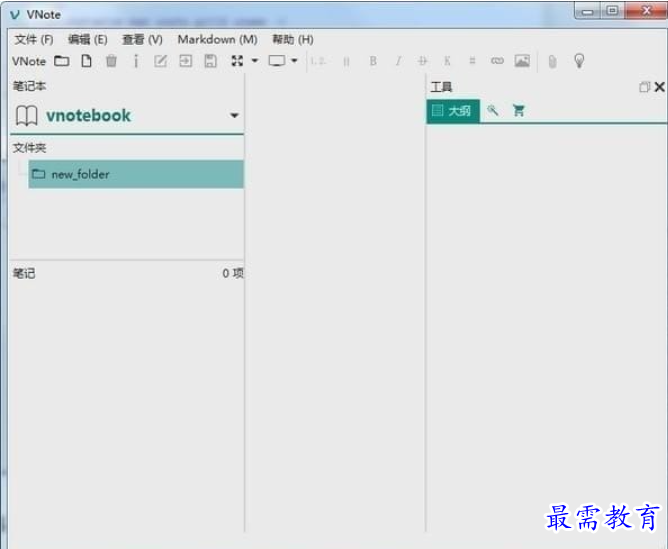Click the new root folder icon
This screenshot has width=668, height=549.
tap(61, 61)
